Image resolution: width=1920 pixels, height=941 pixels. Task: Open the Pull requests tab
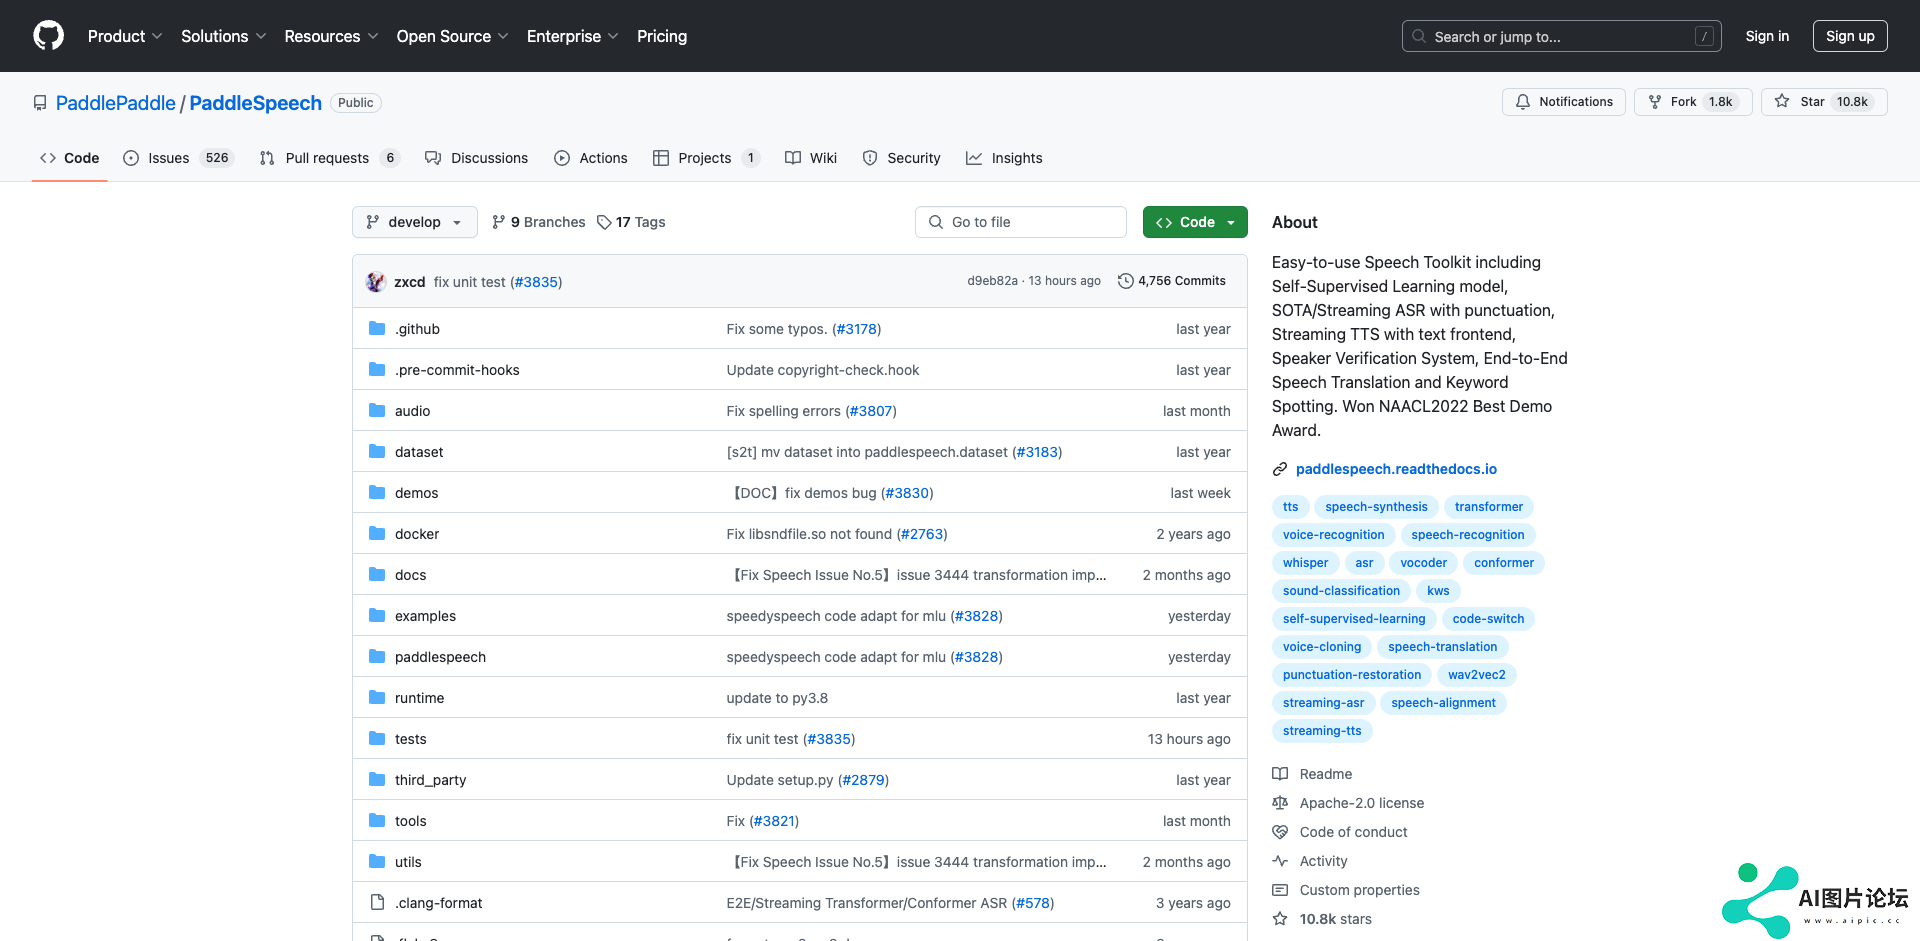coord(329,158)
